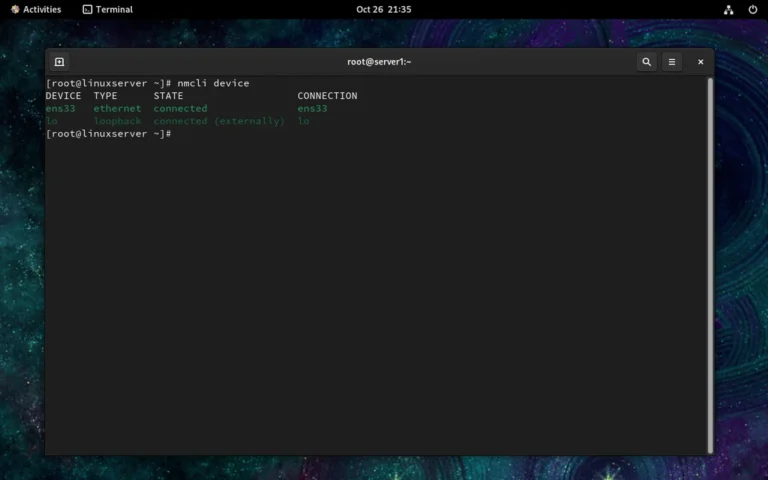Open a new terminal tab

click(x=59, y=62)
